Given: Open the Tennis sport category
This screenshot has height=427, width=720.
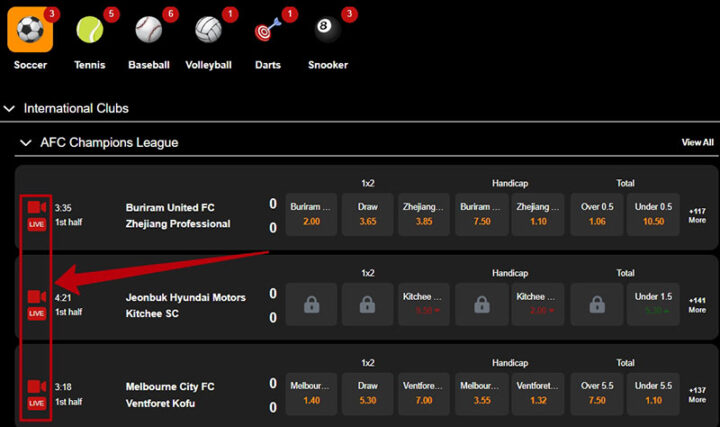Looking at the screenshot, I should [x=89, y=30].
